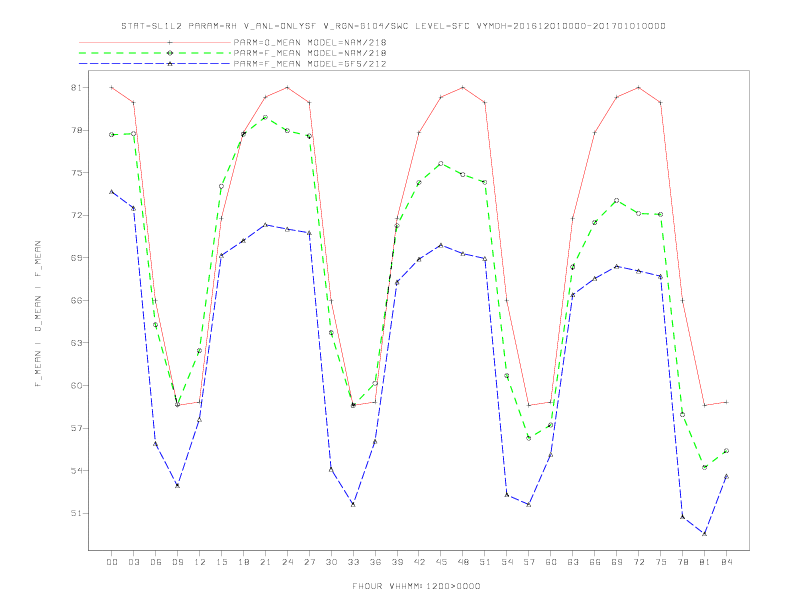Image resolution: width=792 pixels, height=612 pixels.
Task: Click the 66 tick on the vertical axis
Action: (76, 300)
